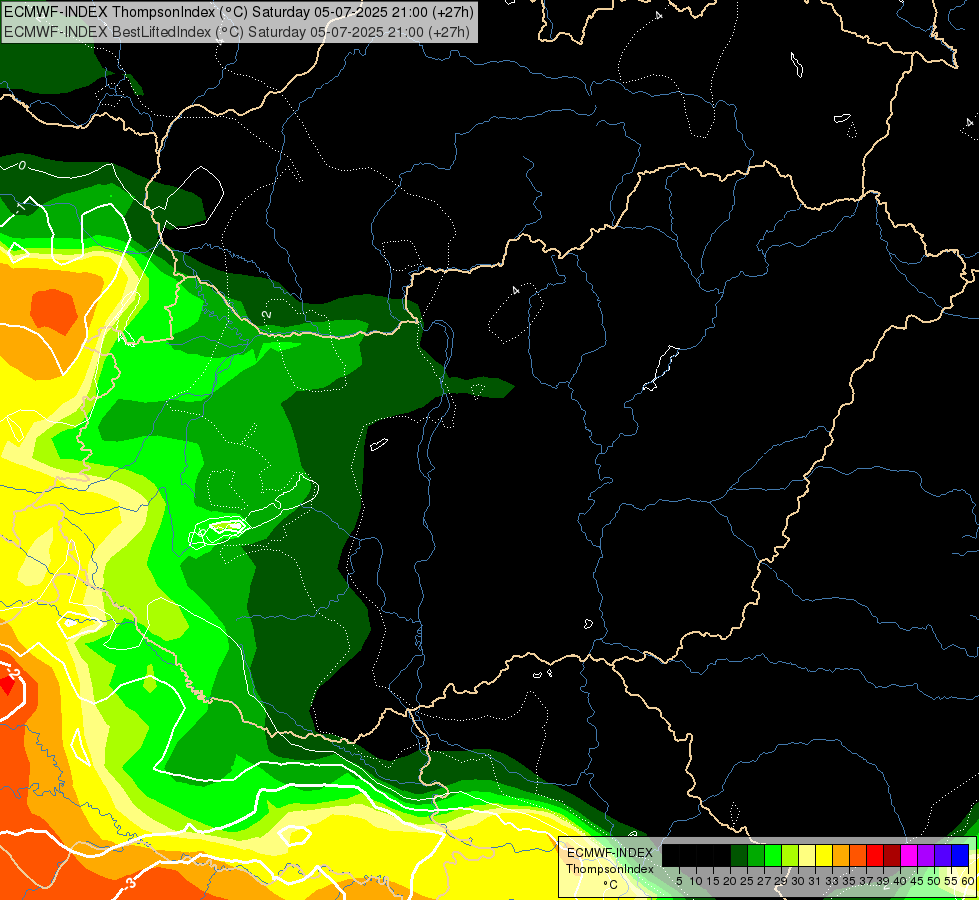This screenshot has width=979, height=900.
Task: Pick the orange 33–35 legend swatch
Action: tap(841, 855)
